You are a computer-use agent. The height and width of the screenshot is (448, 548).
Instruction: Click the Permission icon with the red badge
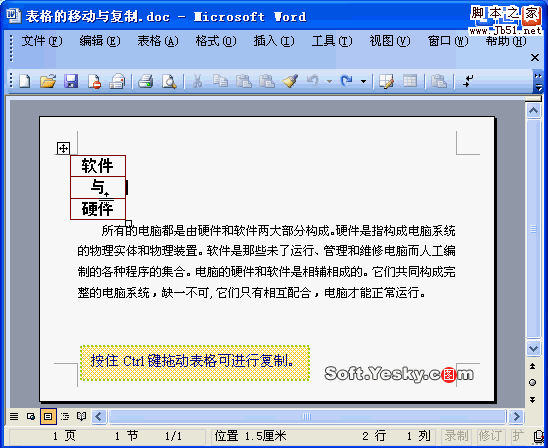point(94,81)
